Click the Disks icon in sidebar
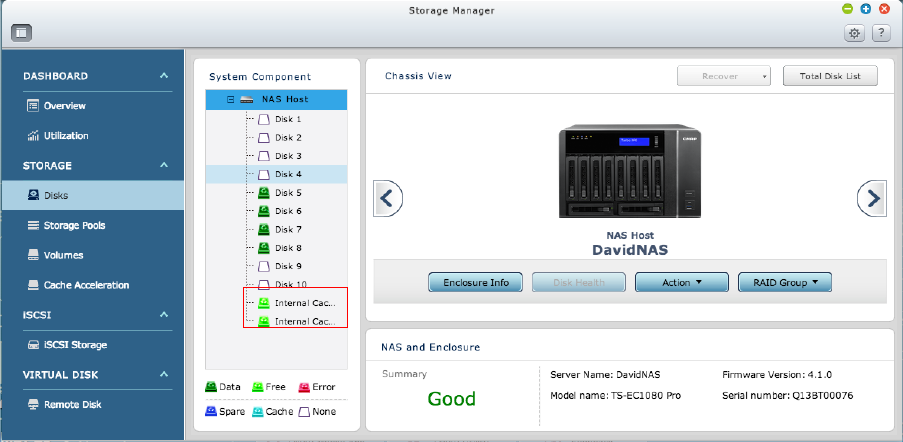Image resolution: width=903 pixels, height=442 pixels. [33, 196]
